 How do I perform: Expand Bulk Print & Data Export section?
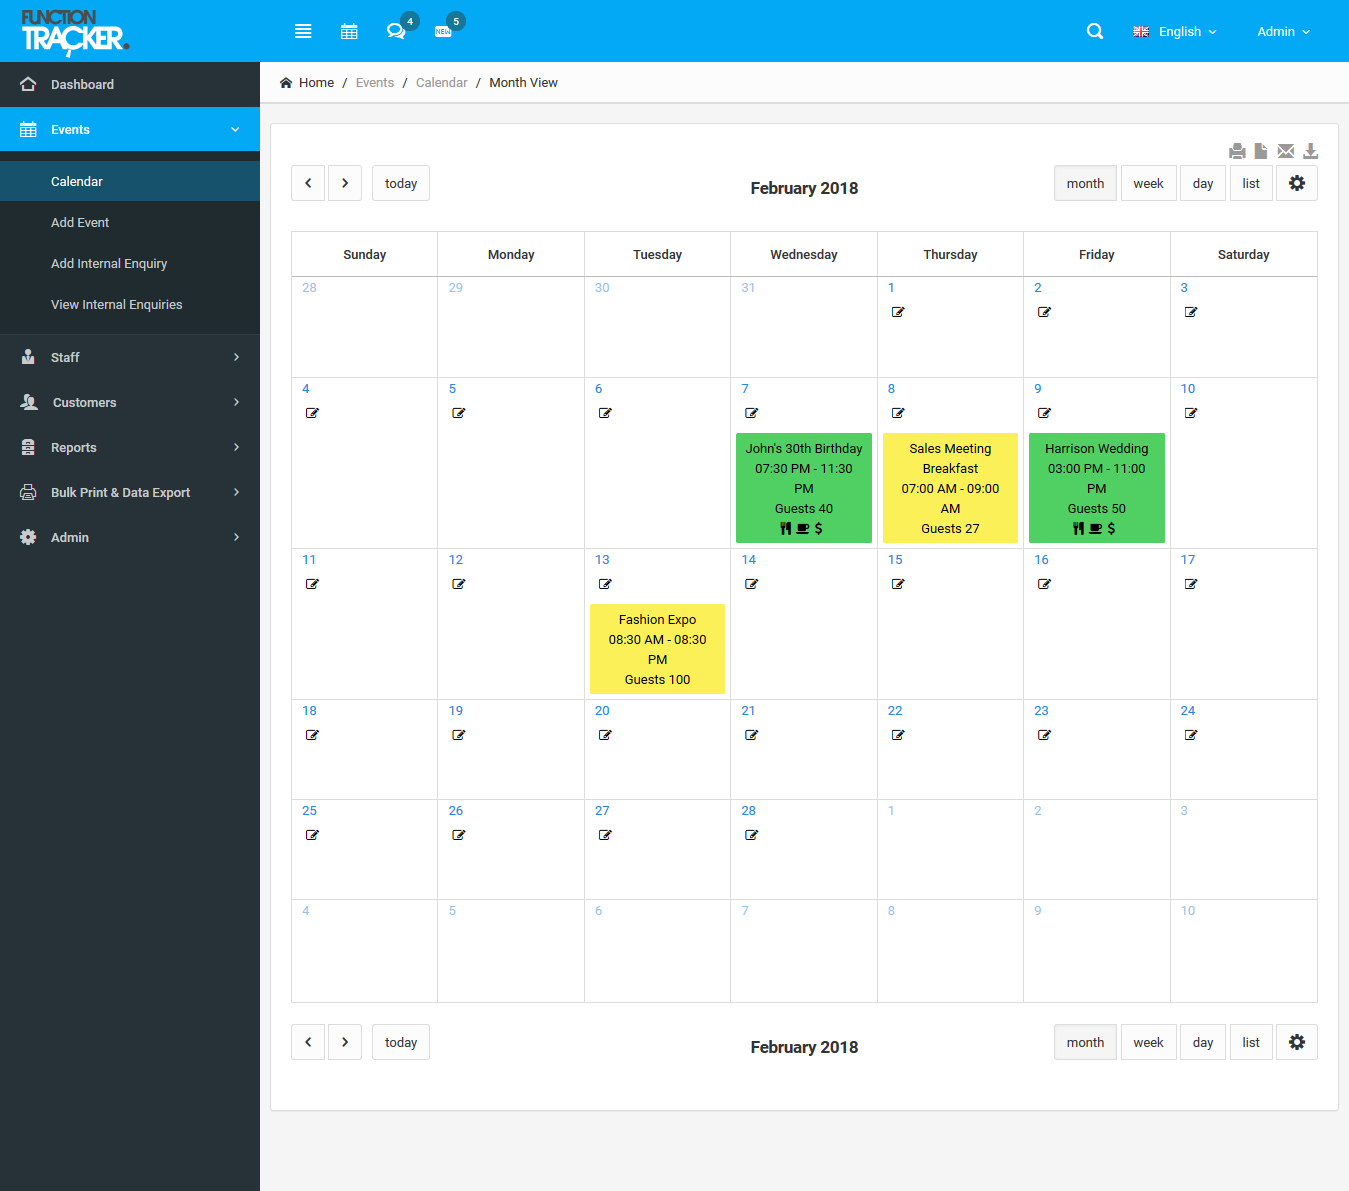(x=130, y=492)
